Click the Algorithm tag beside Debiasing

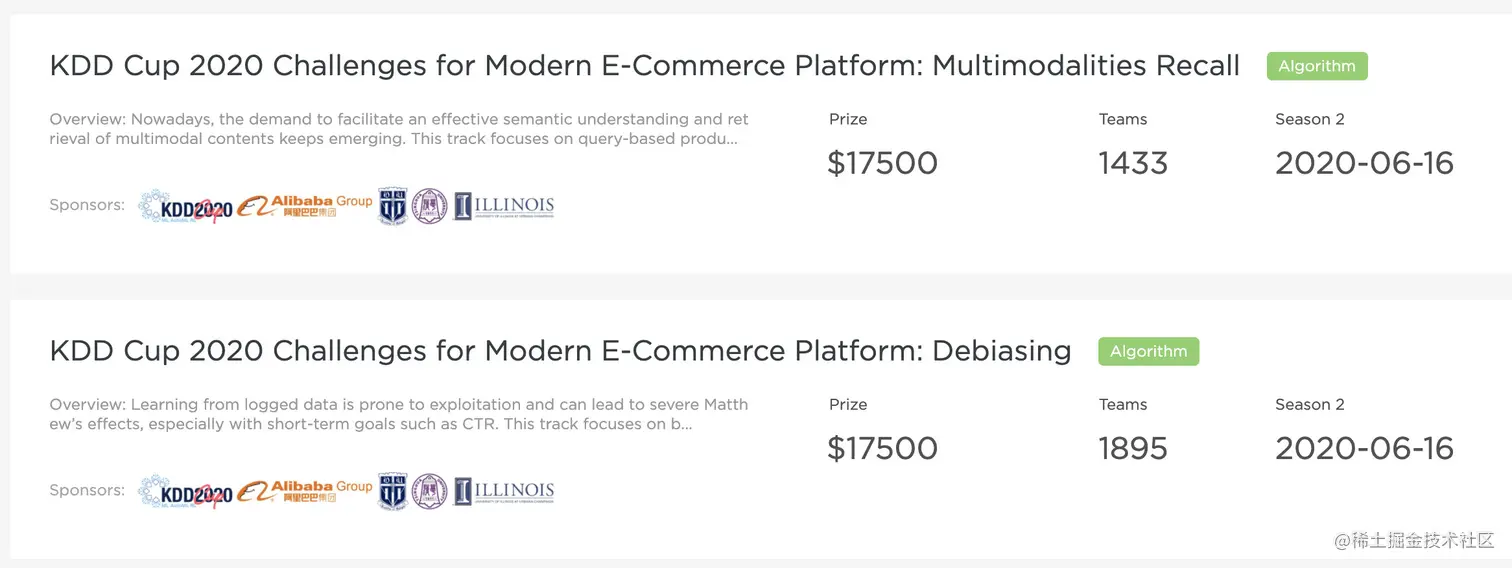pyautogui.click(x=1148, y=351)
